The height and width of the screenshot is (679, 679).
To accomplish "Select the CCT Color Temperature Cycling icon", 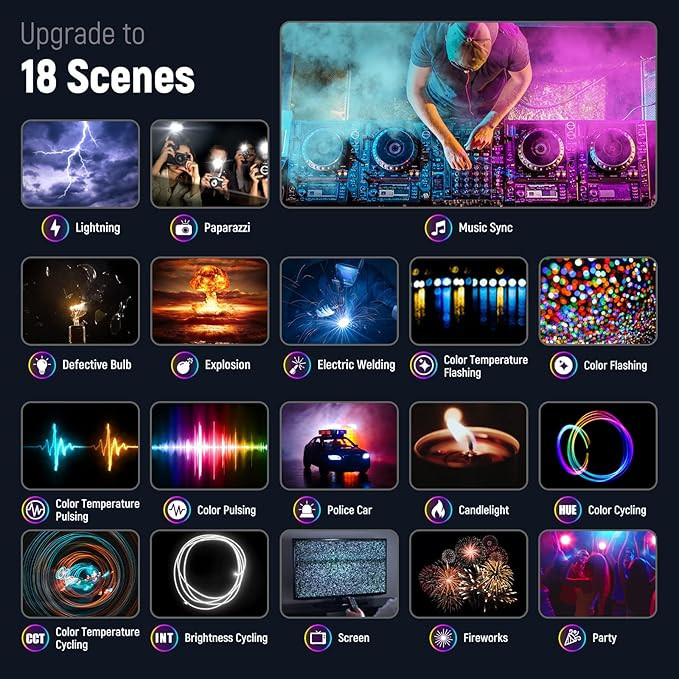I will 35,638.
